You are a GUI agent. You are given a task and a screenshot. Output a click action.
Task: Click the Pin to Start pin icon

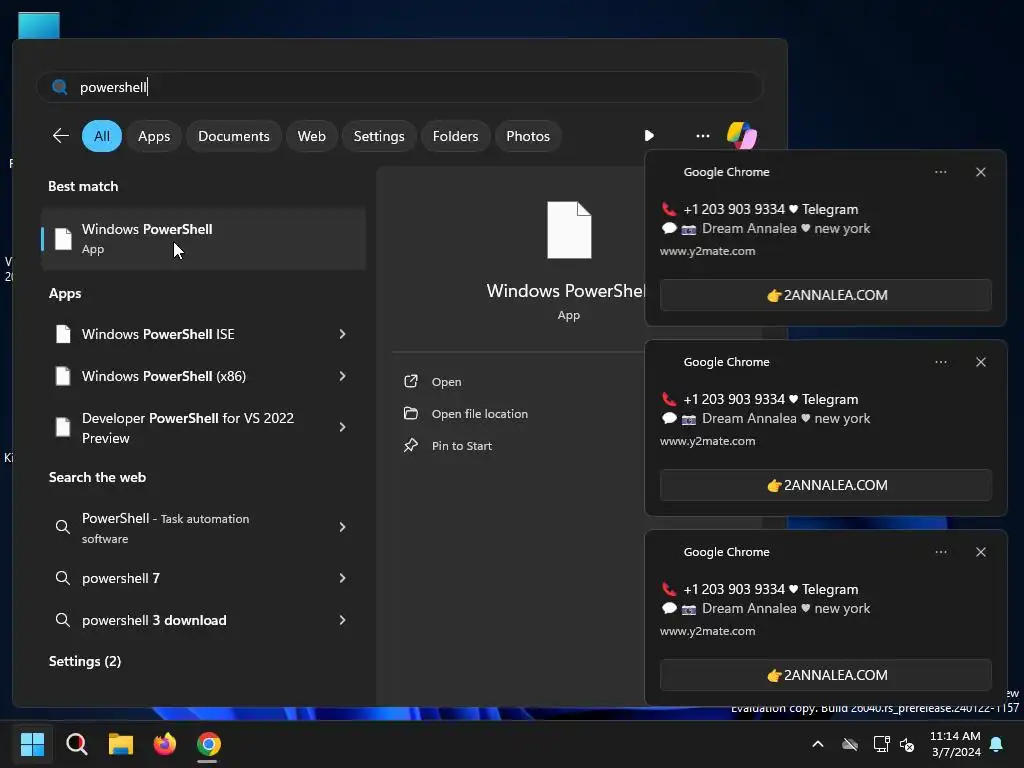(x=411, y=445)
